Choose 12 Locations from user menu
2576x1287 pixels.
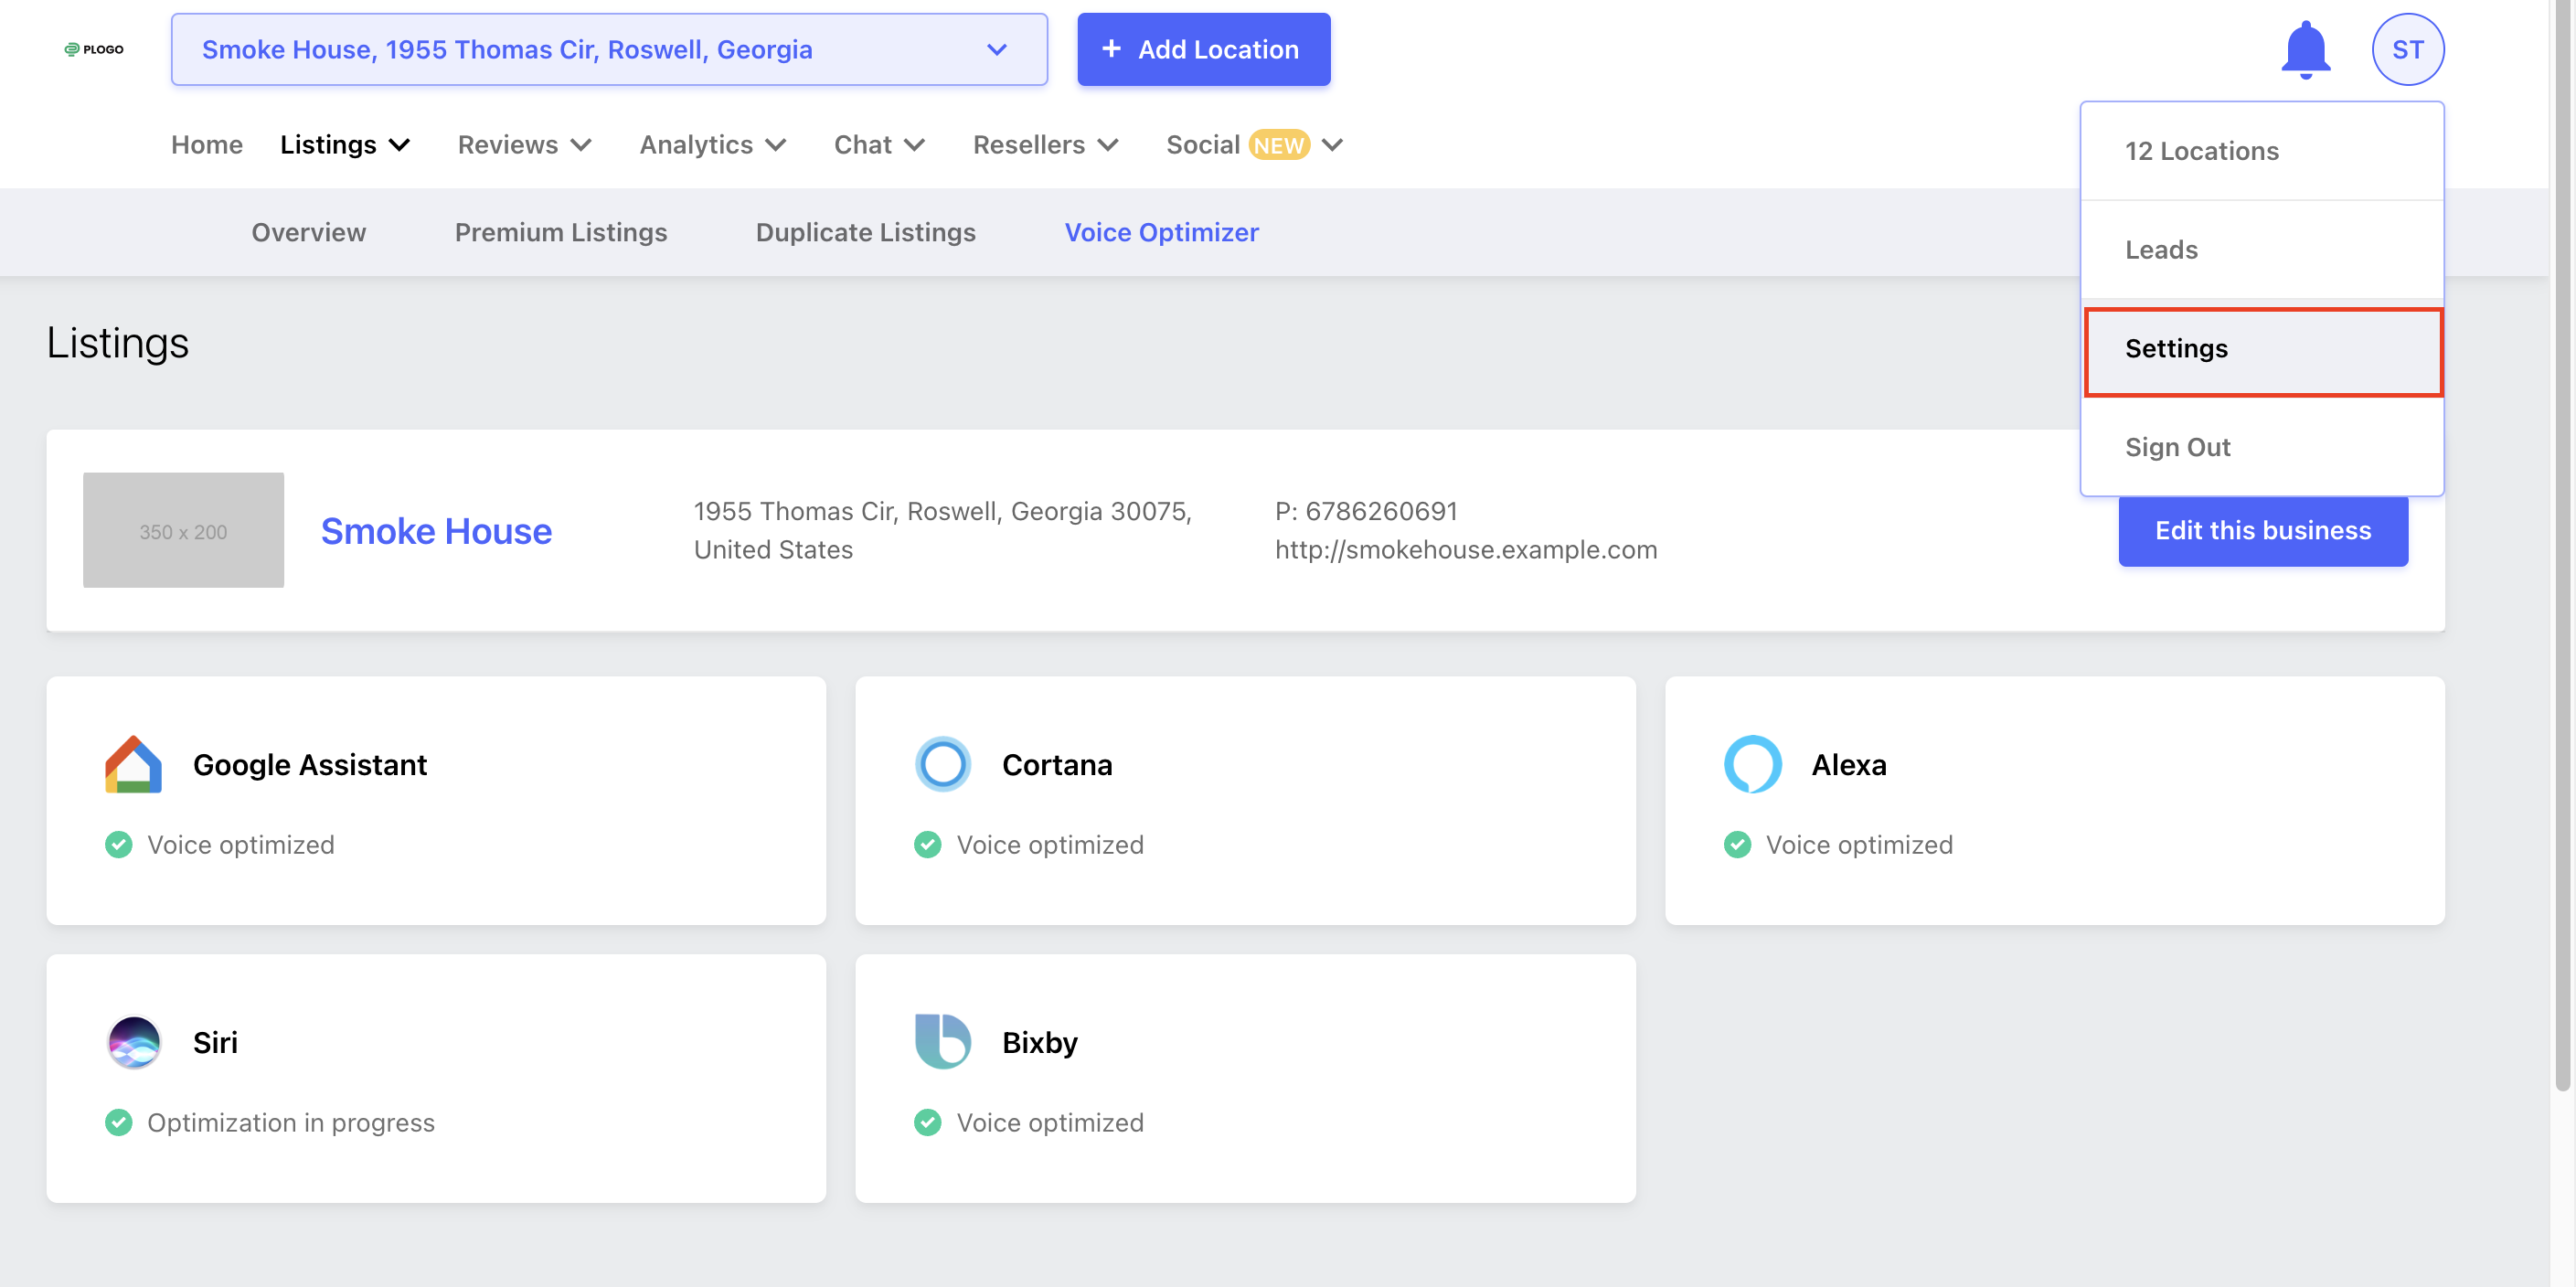(x=2262, y=151)
